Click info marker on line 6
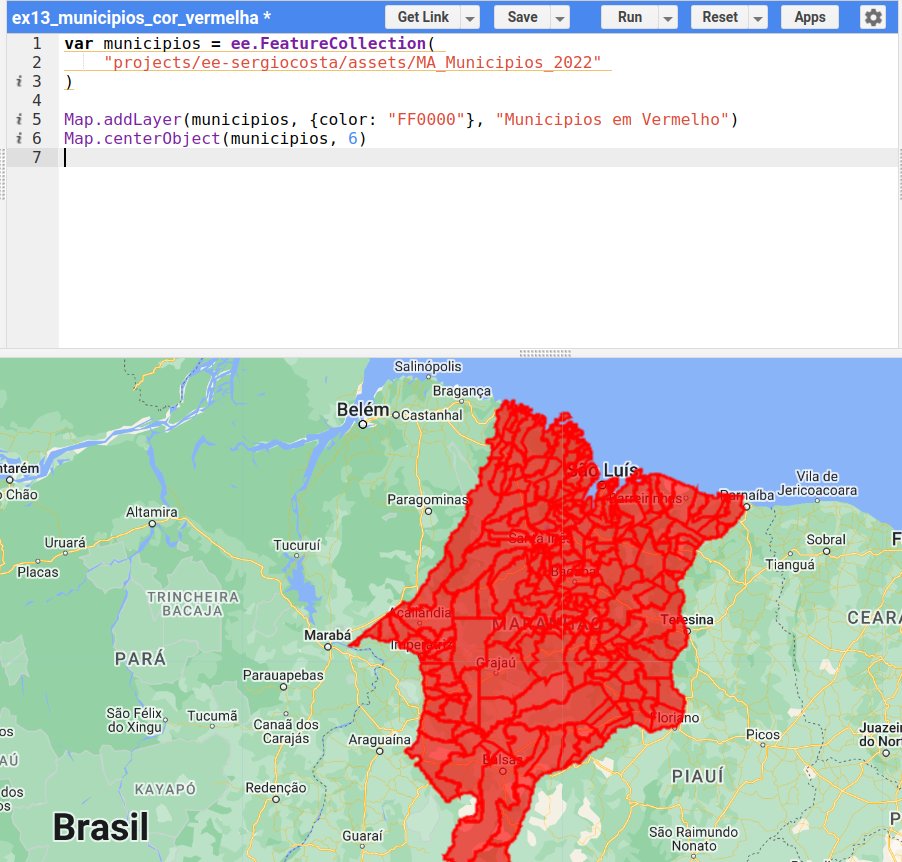Image resolution: width=902 pixels, height=862 pixels. (x=19, y=138)
